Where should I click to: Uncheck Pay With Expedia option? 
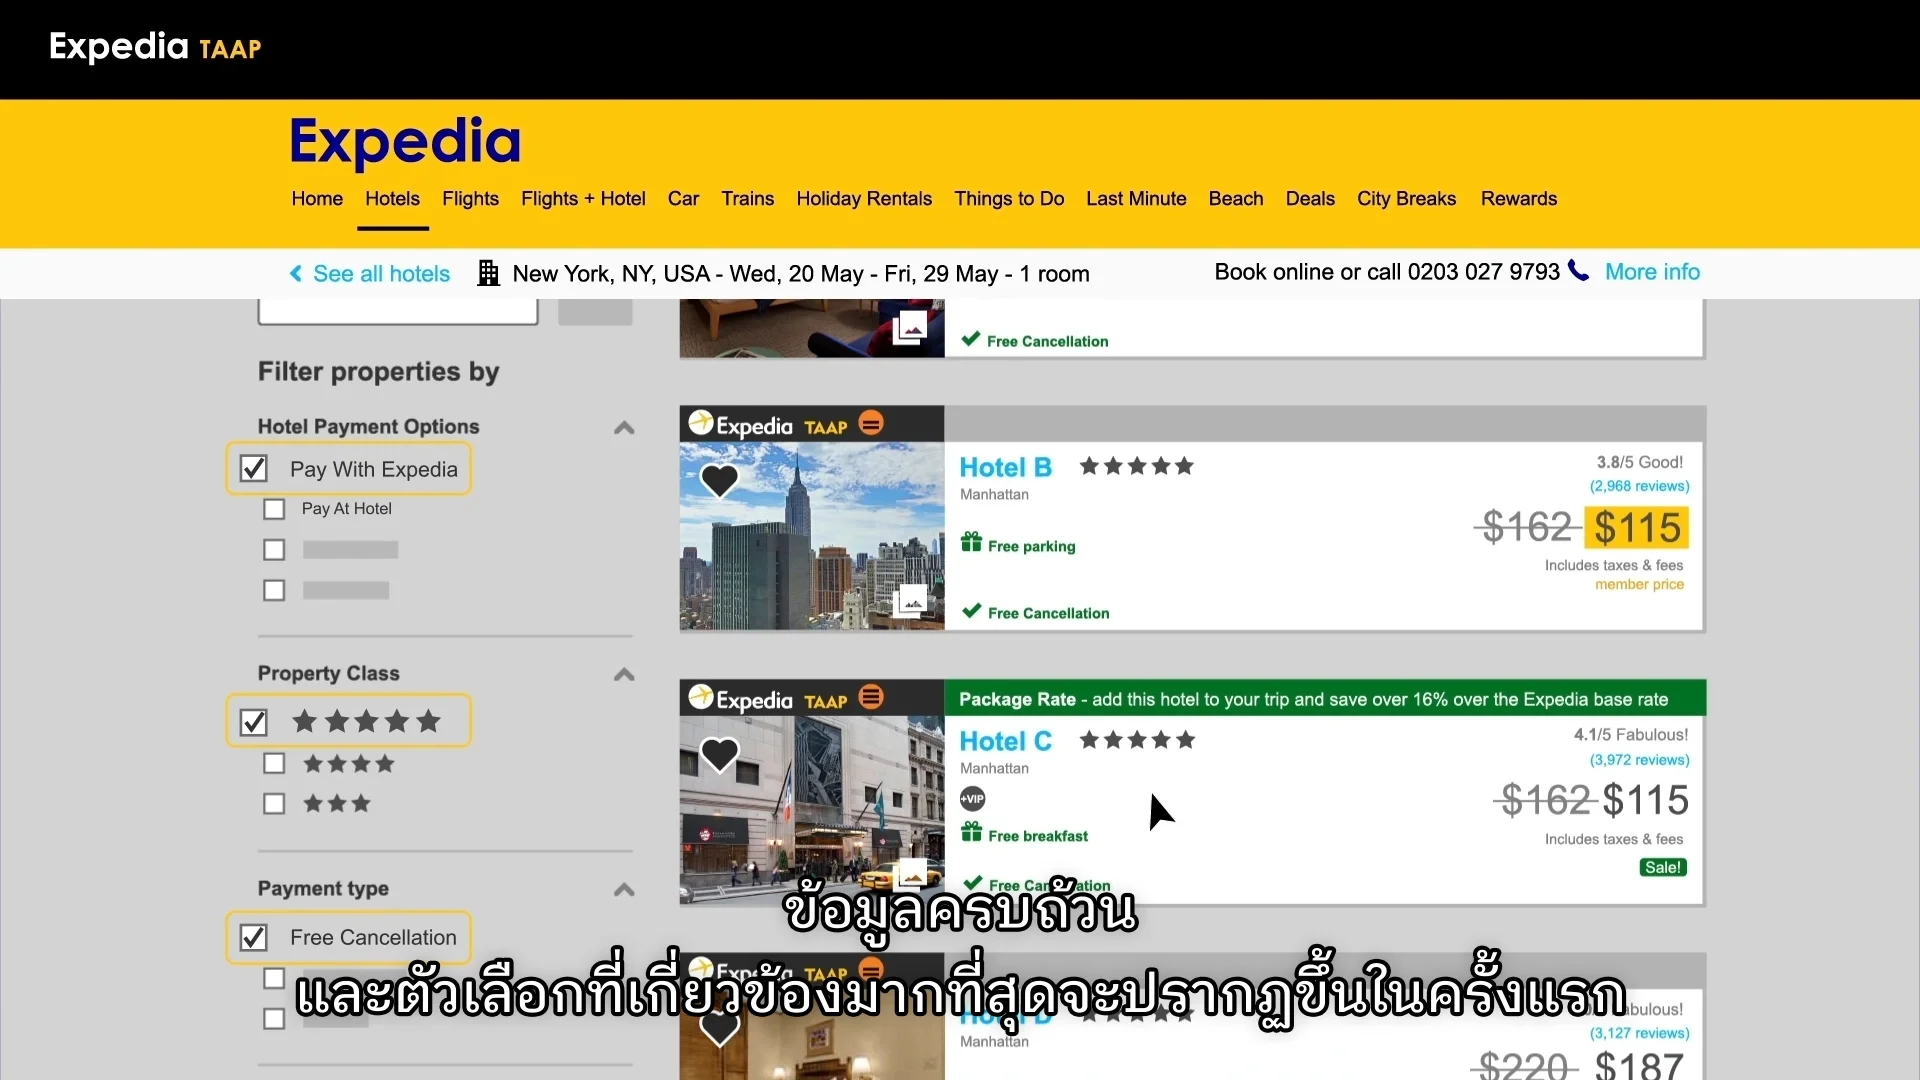(x=253, y=468)
